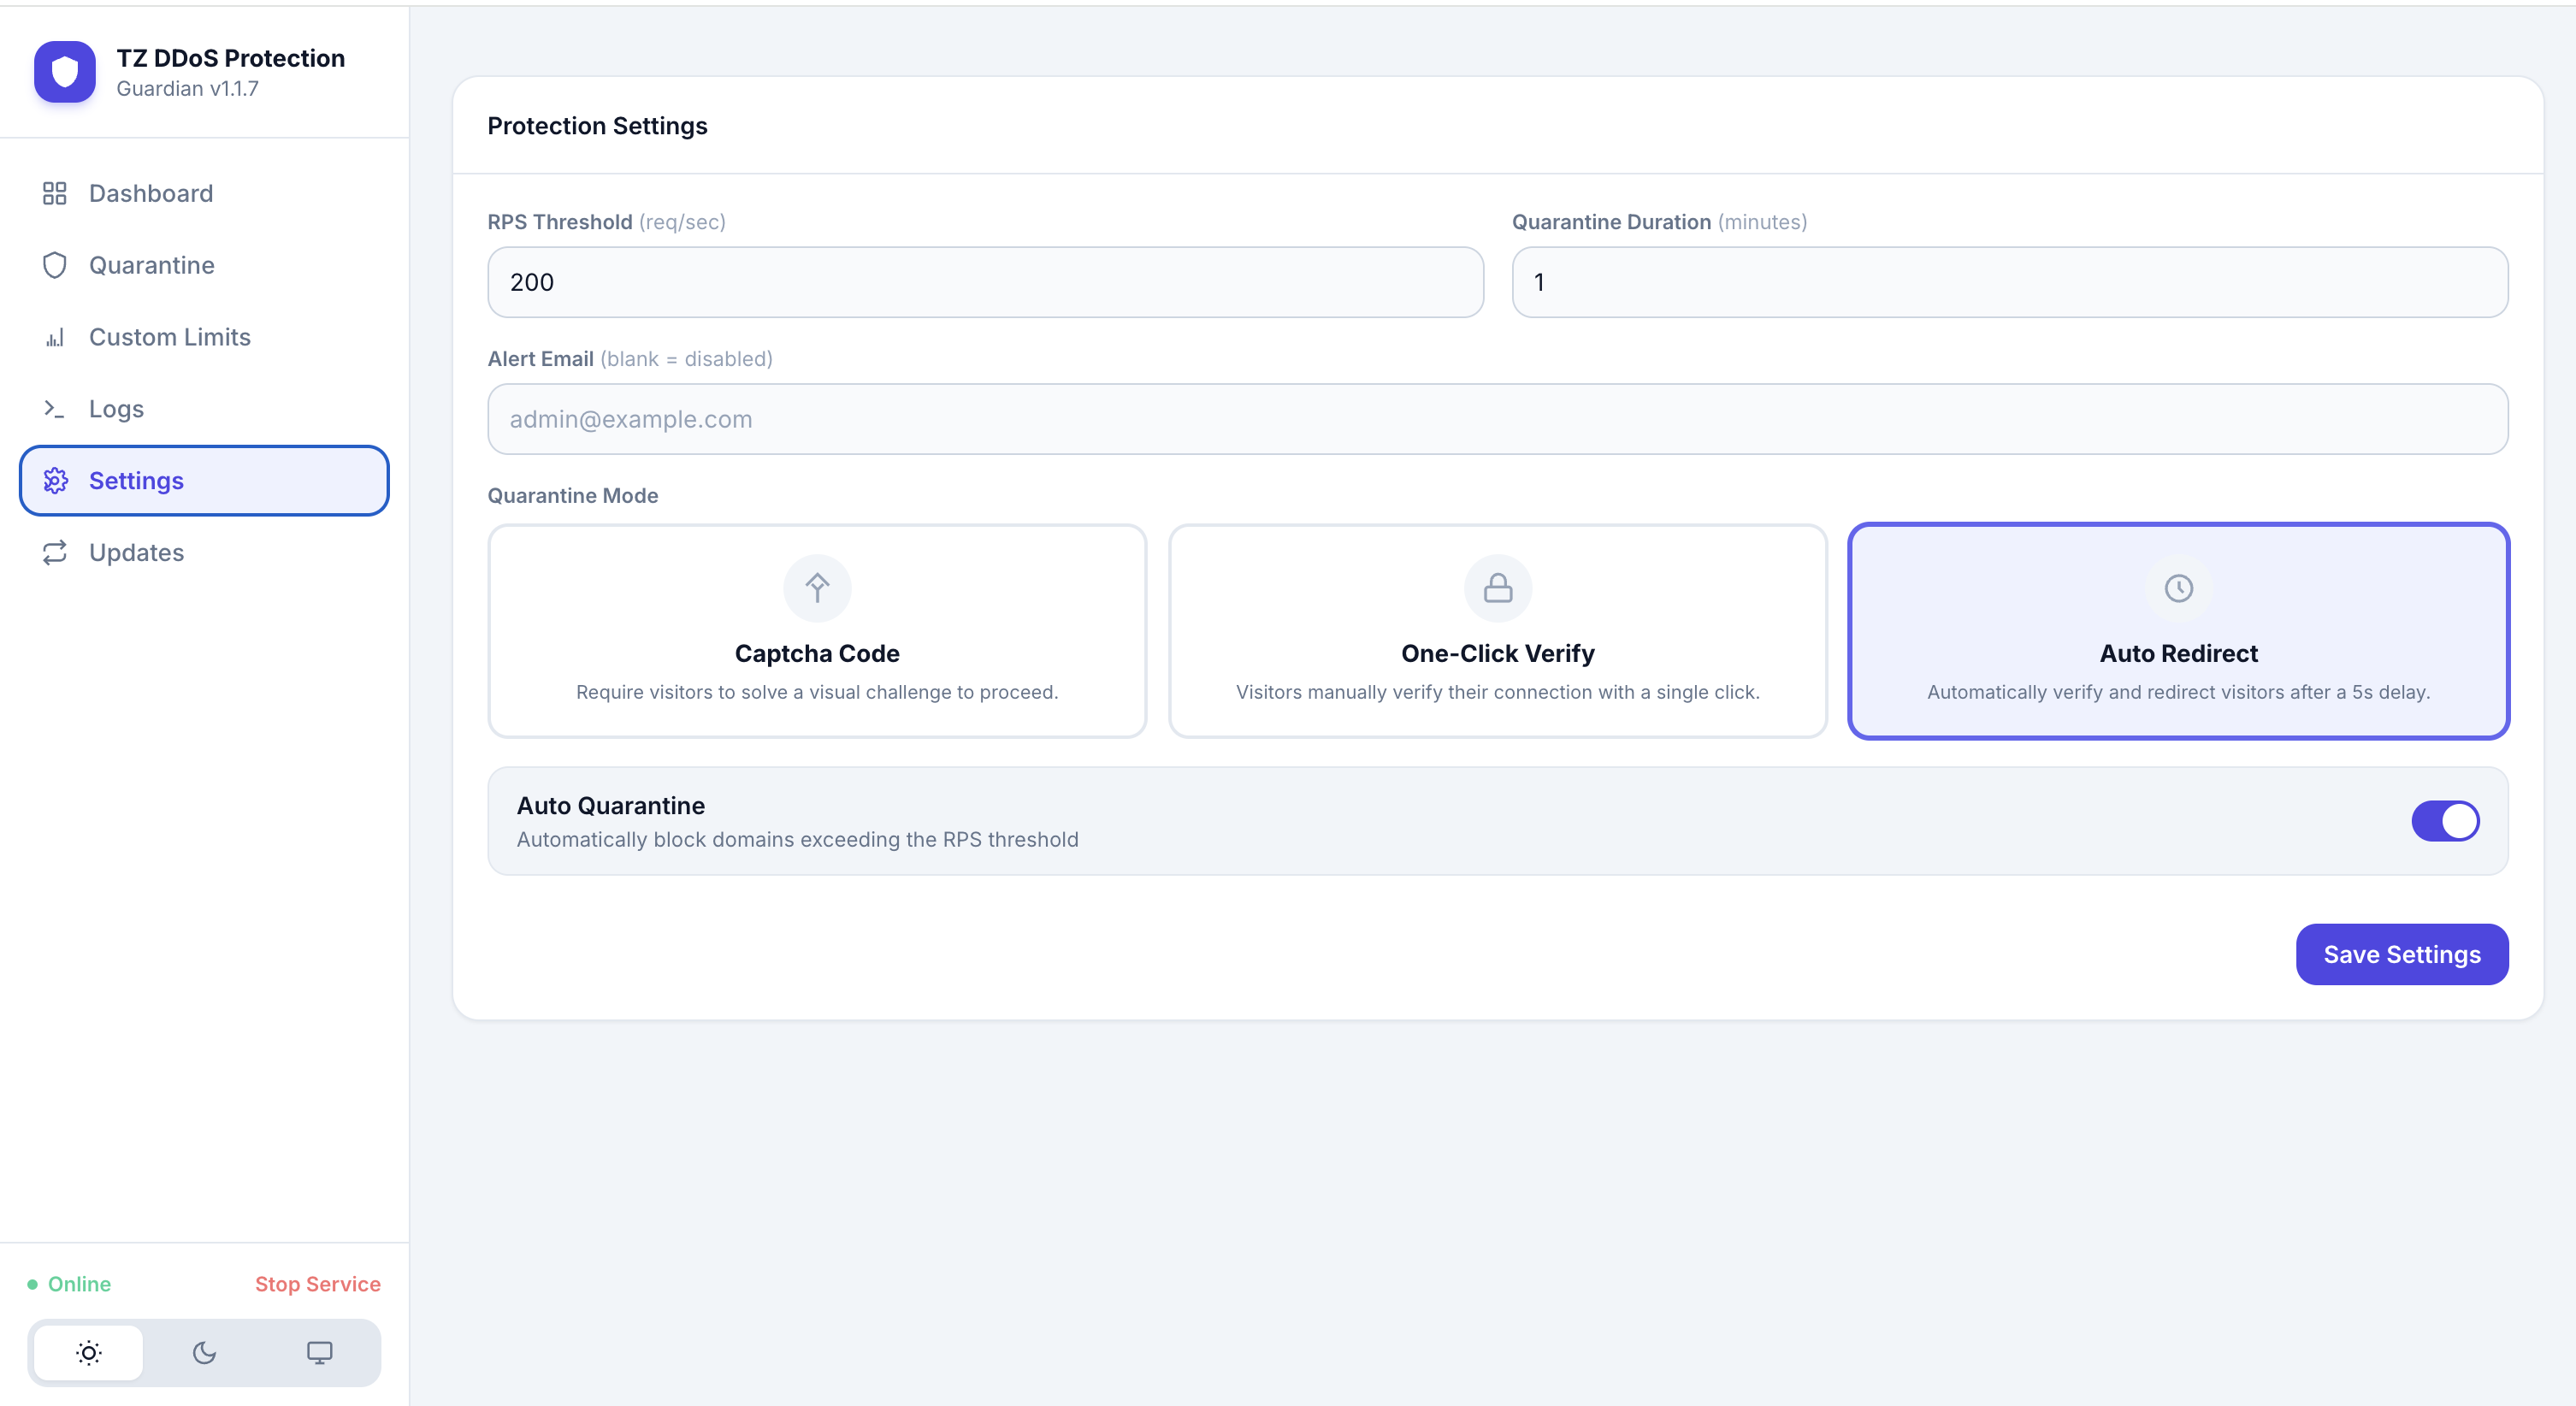Click the One-Click Verify lock icon
Image resolution: width=2576 pixels, height=1406 pixels.
click(1497, 587)
